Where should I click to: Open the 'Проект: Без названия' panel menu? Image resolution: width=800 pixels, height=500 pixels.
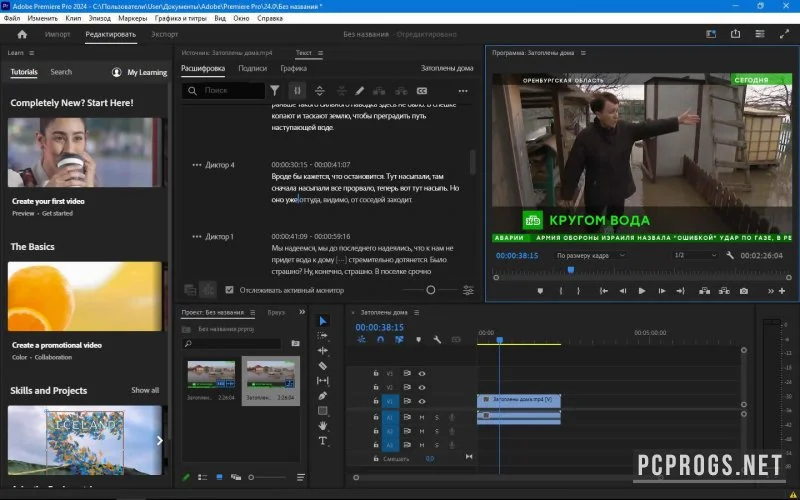click(253, 312)
